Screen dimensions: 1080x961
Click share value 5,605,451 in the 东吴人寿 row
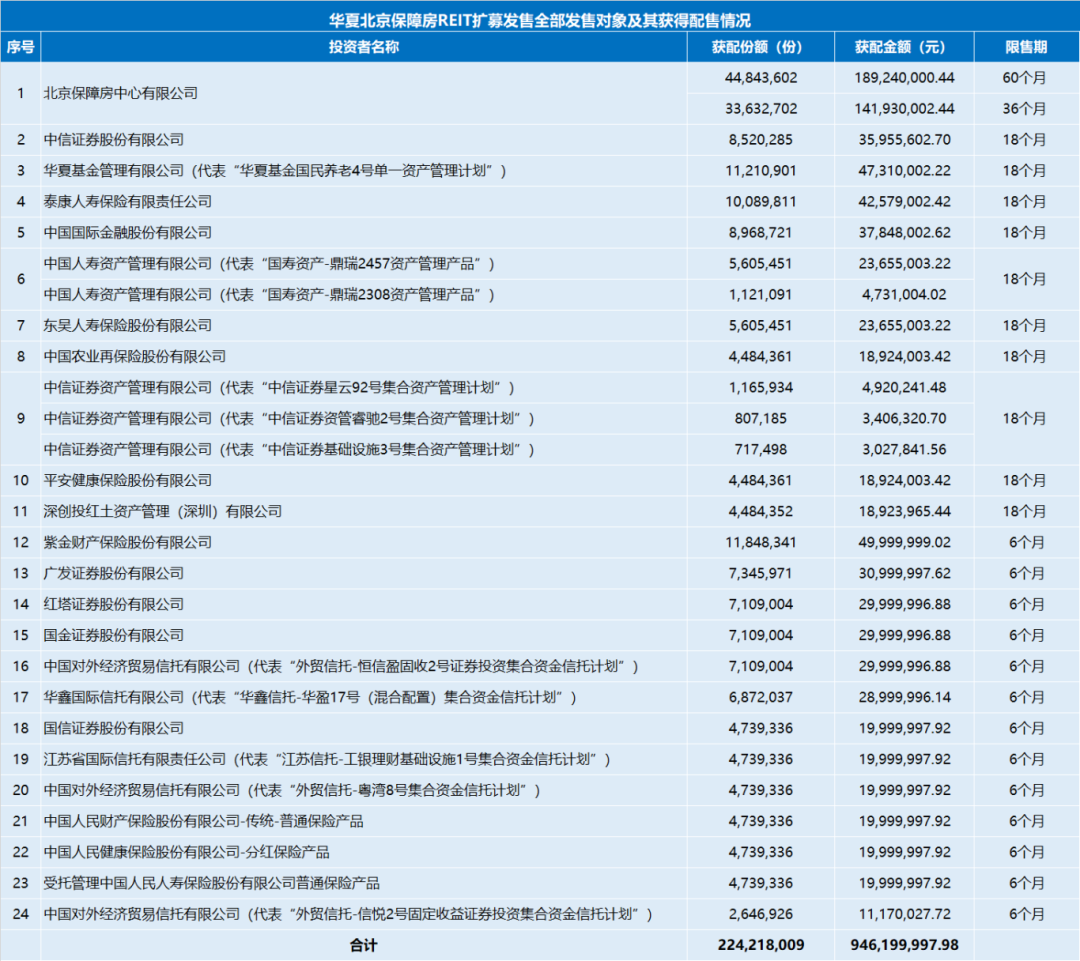760,326
